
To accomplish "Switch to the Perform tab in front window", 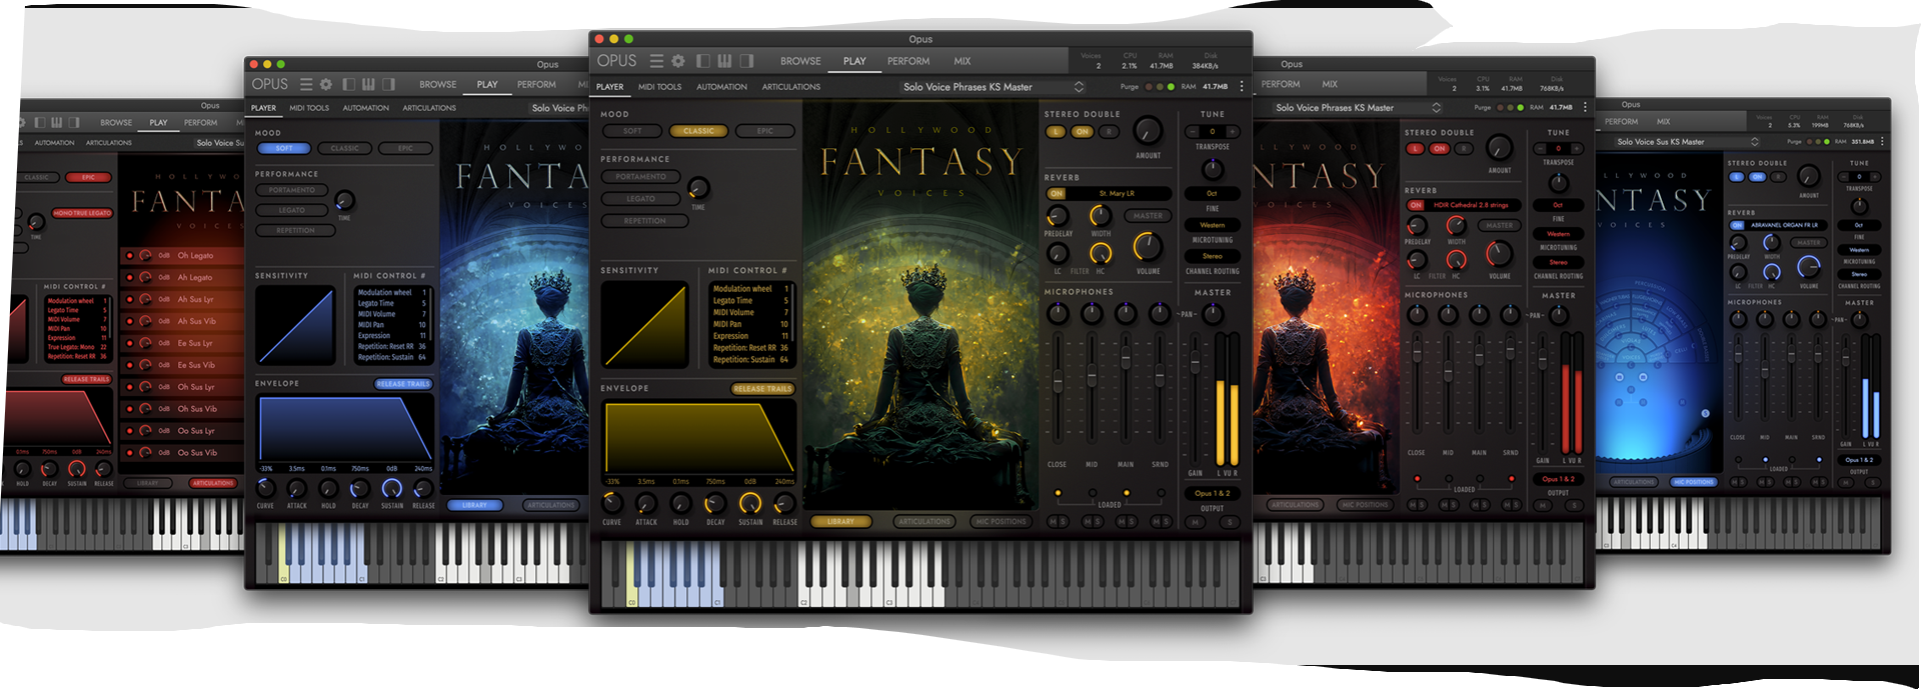I will click(908, 61).
